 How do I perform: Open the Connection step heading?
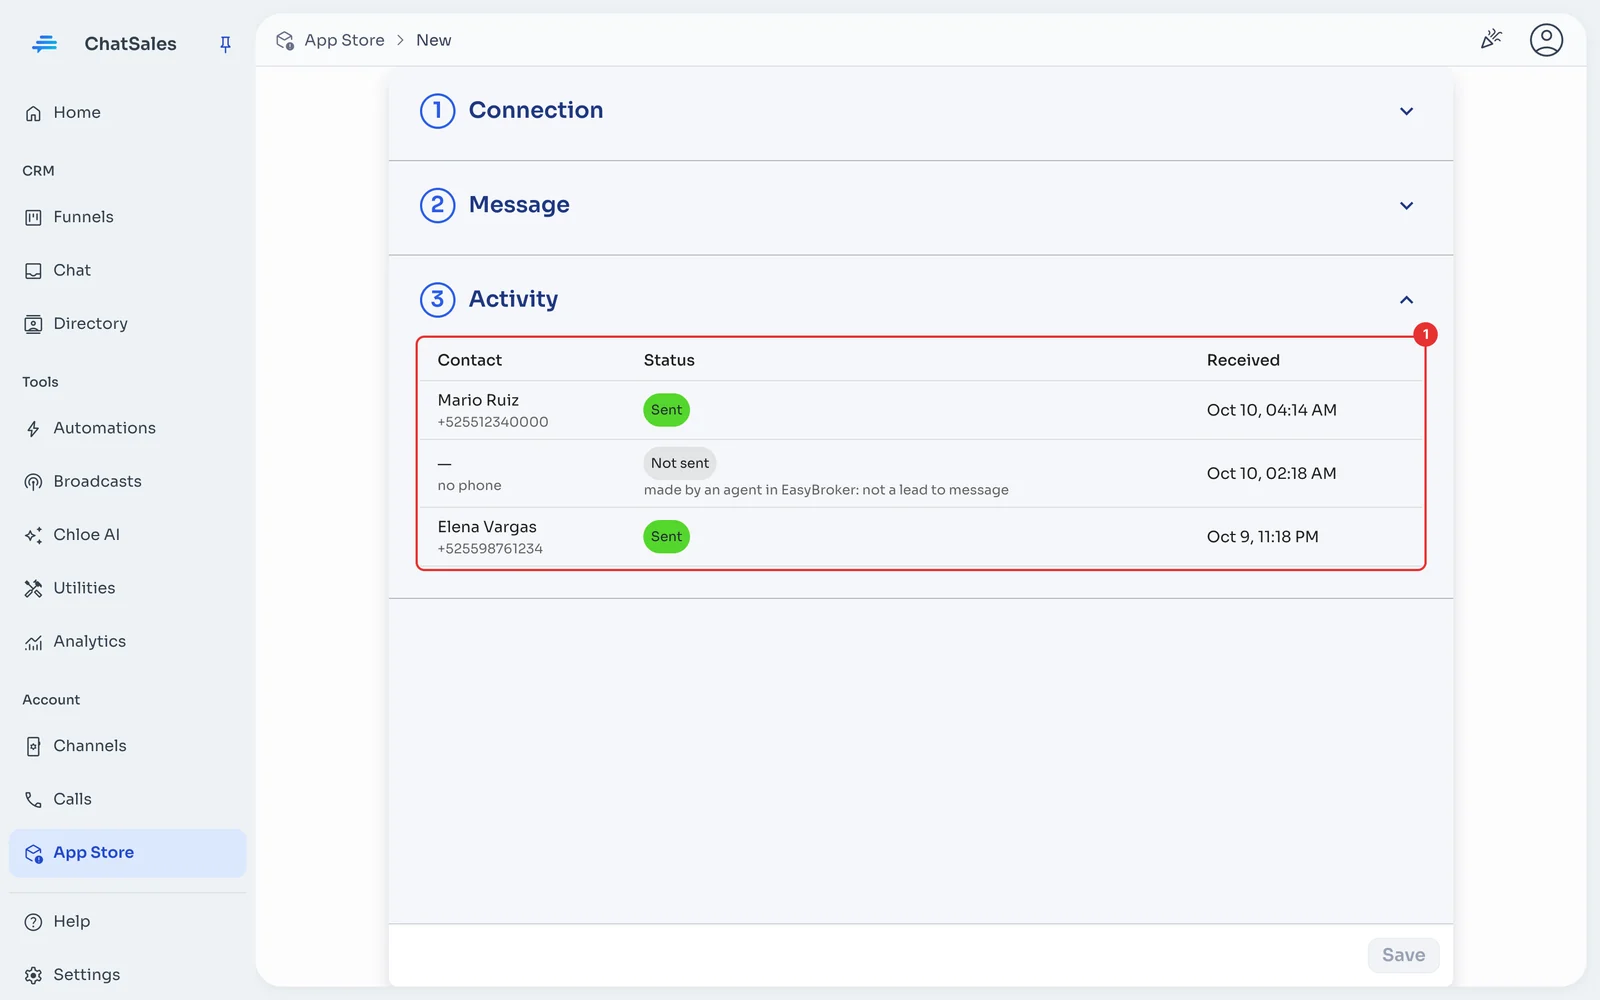(536, 110)
